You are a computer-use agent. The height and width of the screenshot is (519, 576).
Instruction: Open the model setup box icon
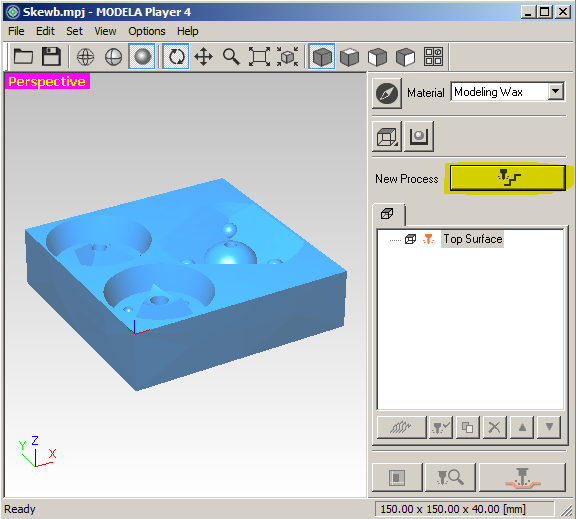(387, 137)
